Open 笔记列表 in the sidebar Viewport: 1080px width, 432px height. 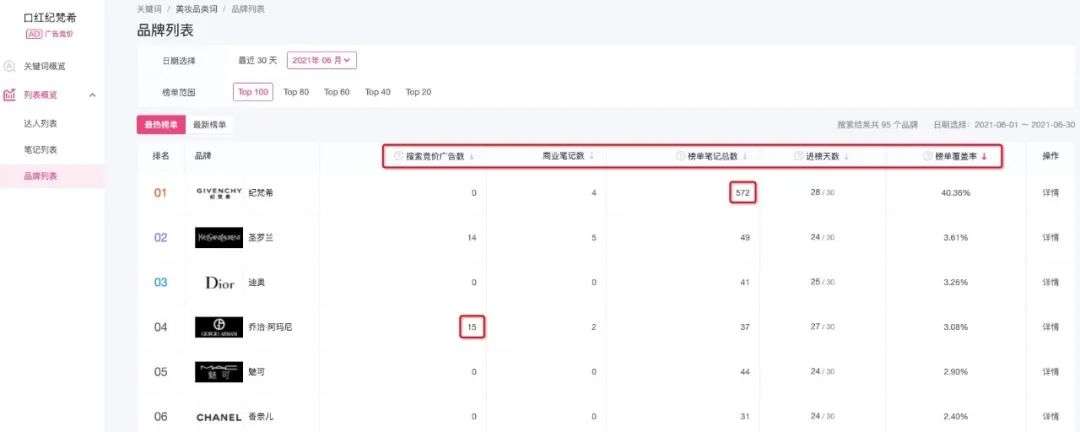pyautogui.click(x=40, y=150)
